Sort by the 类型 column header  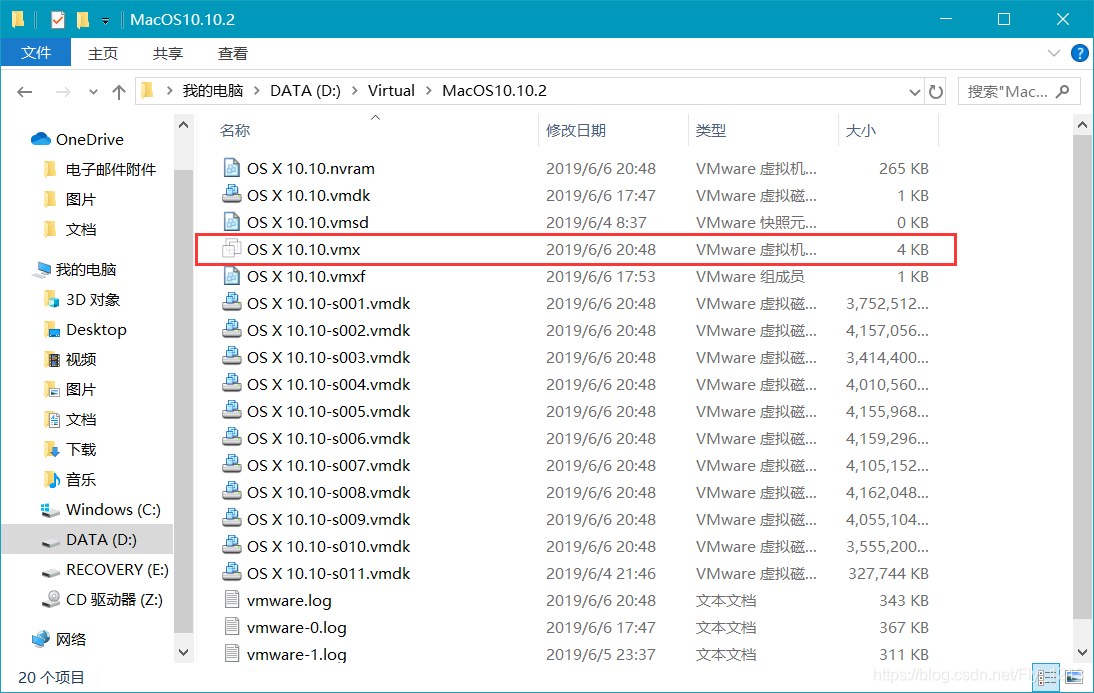point(710,131)
